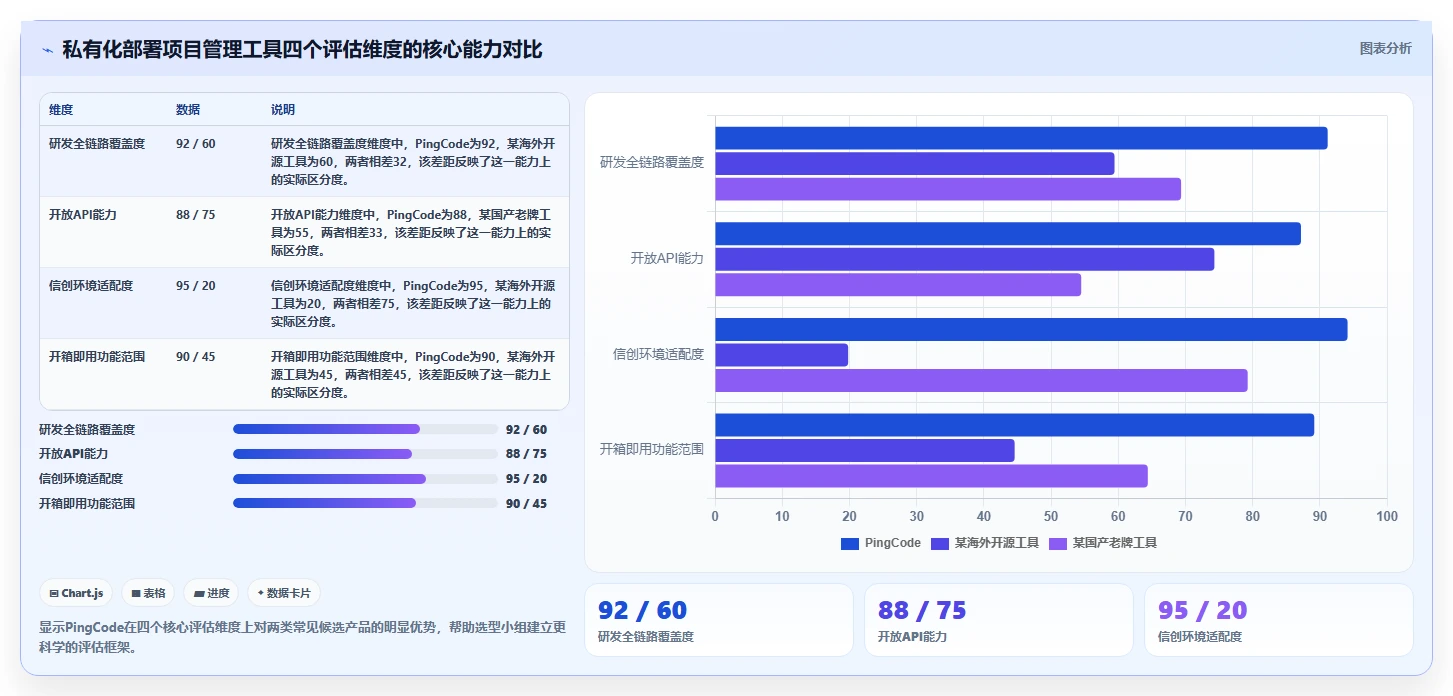Select the 进度 chip

click(x=211, y=593)
